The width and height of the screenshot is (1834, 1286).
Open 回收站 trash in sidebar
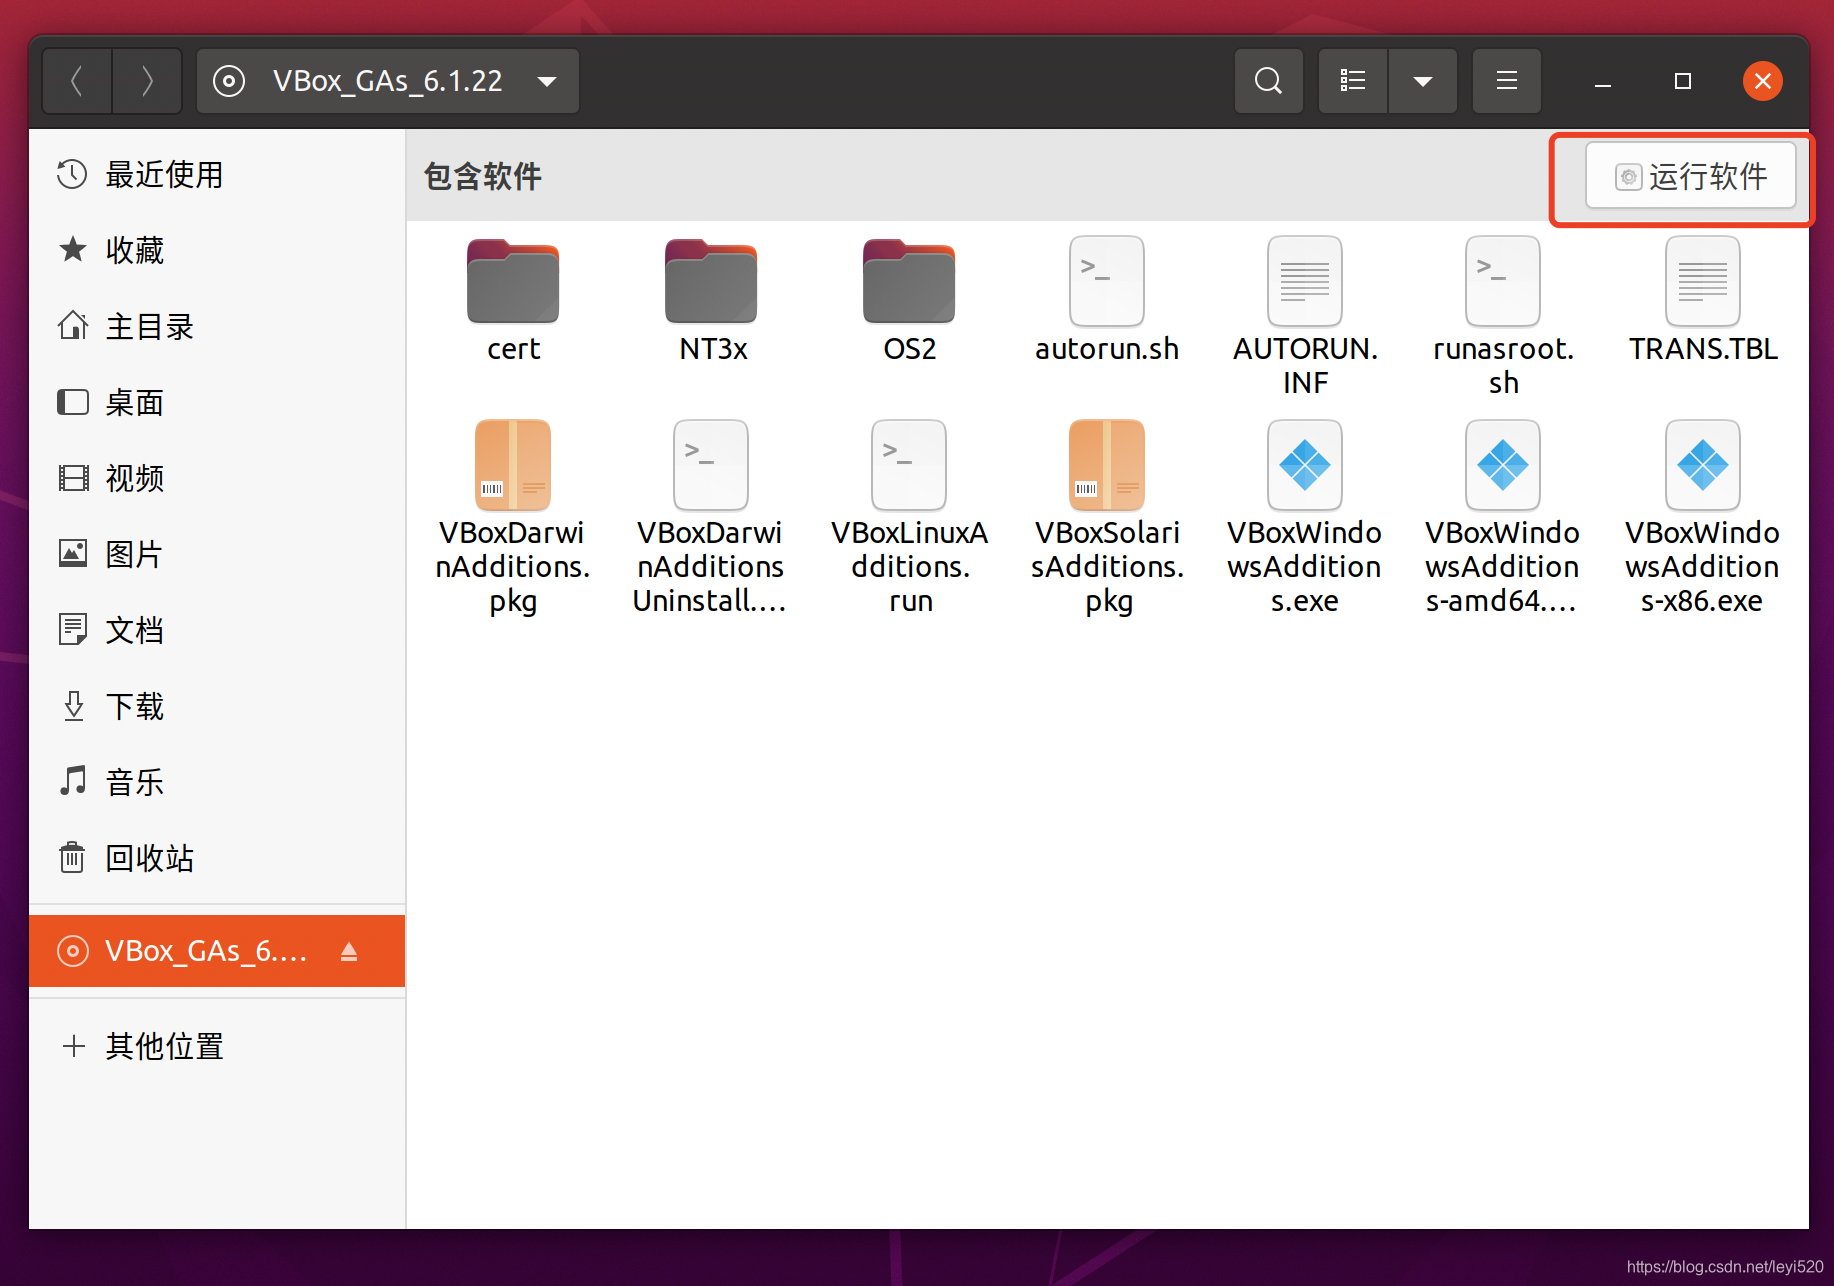[217, 859]
